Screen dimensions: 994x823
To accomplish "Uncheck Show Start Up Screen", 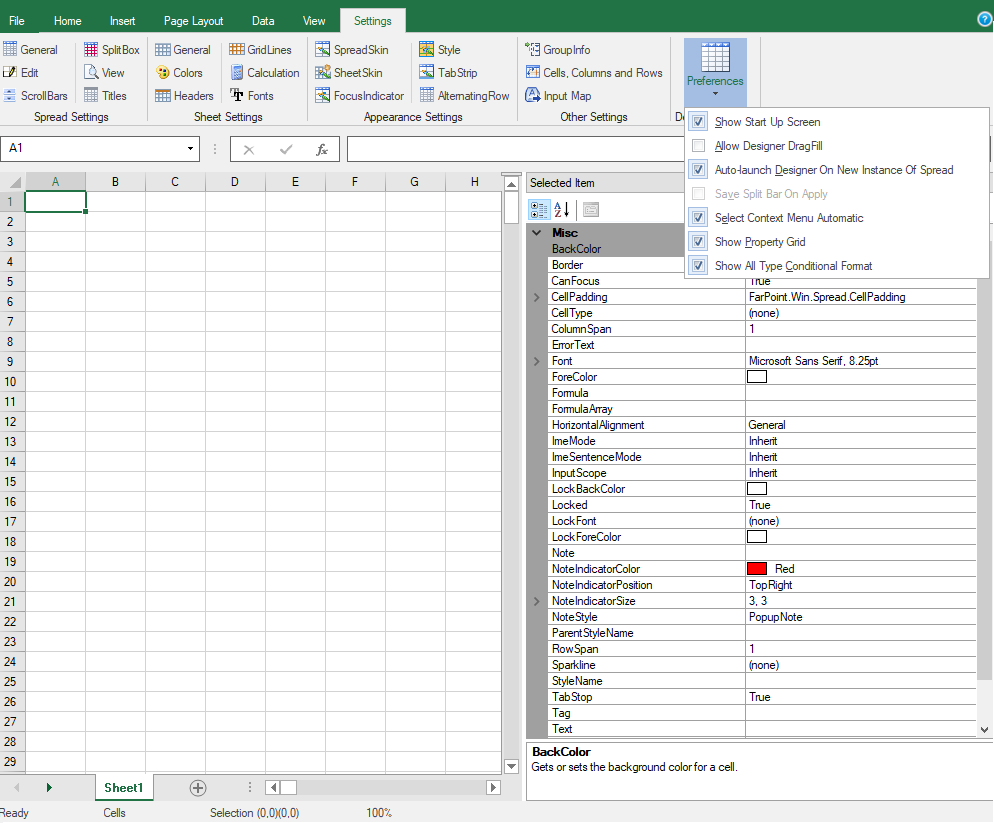I will tap(699, 122).
